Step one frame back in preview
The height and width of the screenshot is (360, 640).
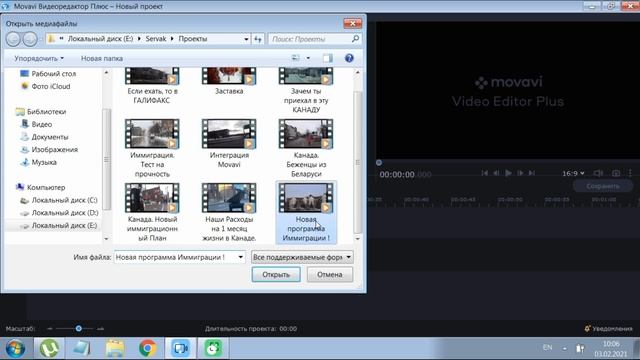pos(496,173)
